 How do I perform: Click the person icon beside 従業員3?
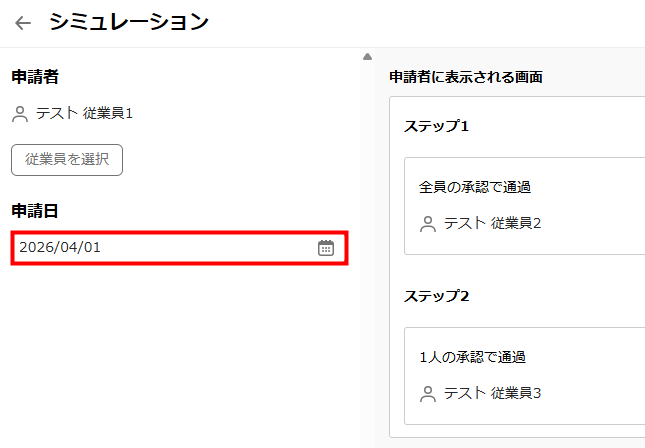pos(428,394)
